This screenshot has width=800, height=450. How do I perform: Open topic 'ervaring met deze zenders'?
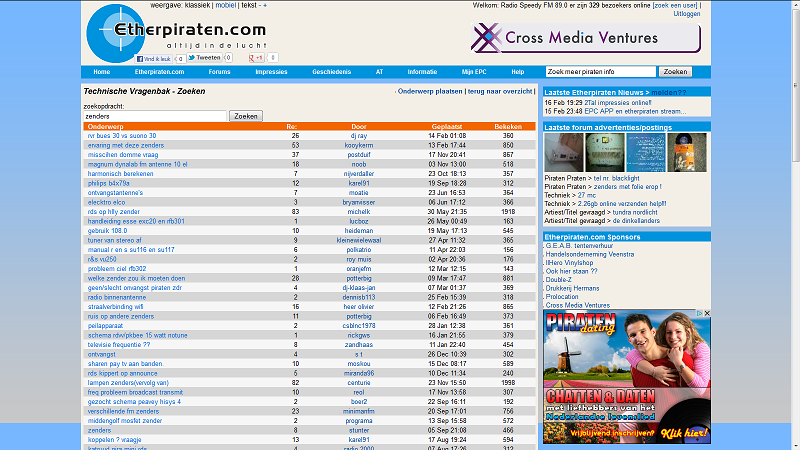tap(126, 145)
